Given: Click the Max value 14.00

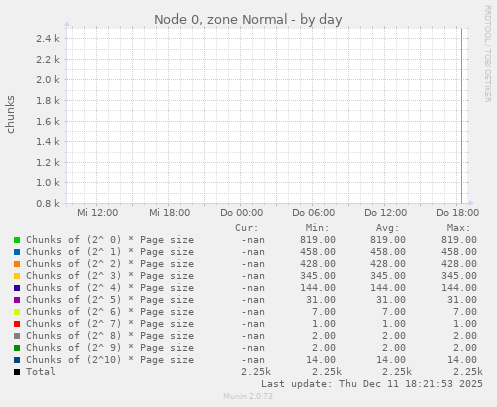Looking at the screenshot, I should pyautogui.click(x=462, y=360).
